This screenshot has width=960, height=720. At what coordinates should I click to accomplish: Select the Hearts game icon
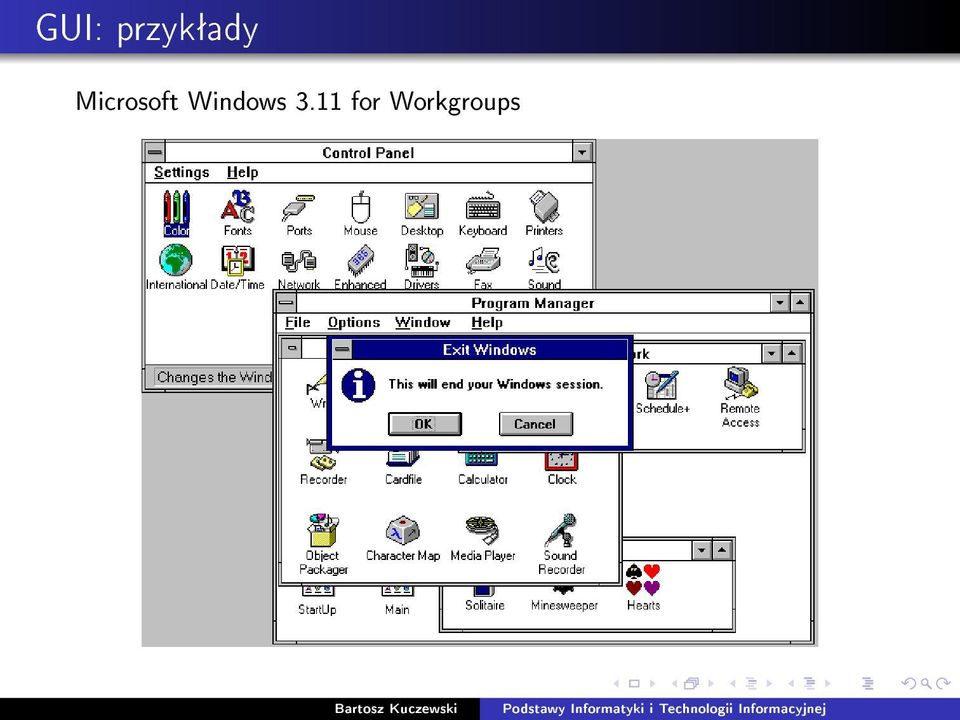point(643,587)
